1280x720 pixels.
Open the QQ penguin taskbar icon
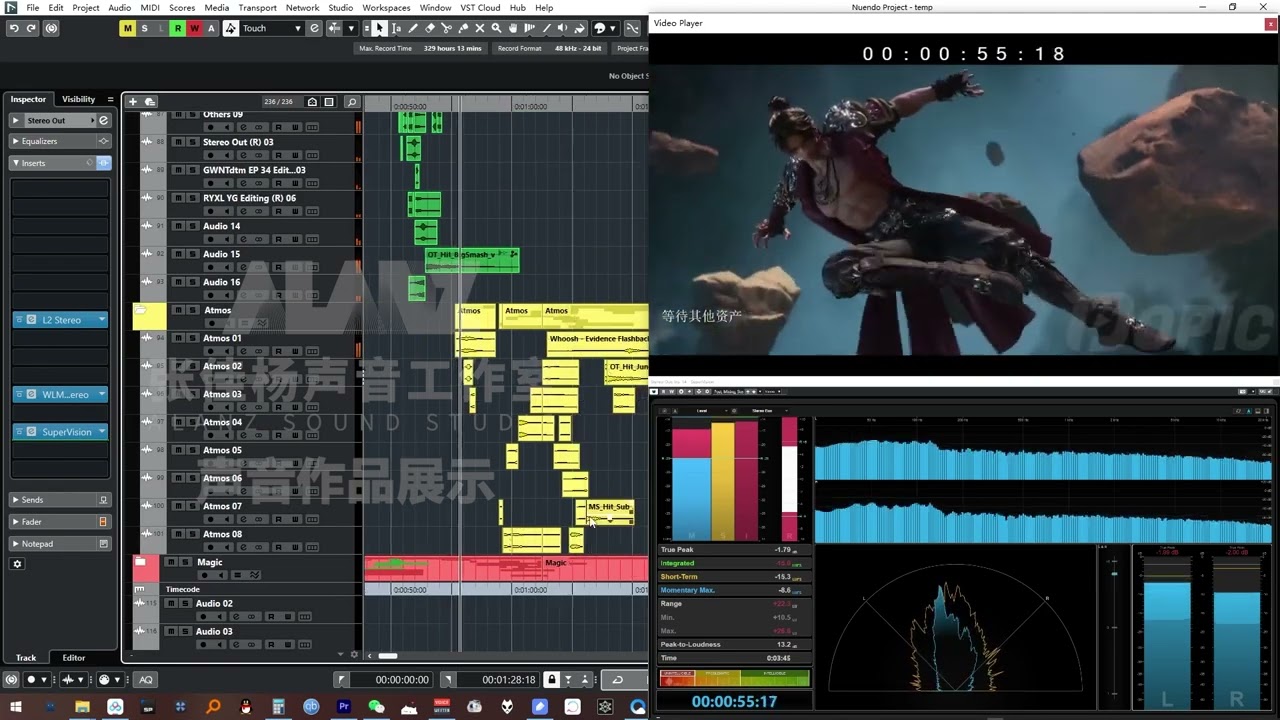(x=246, y=707)
